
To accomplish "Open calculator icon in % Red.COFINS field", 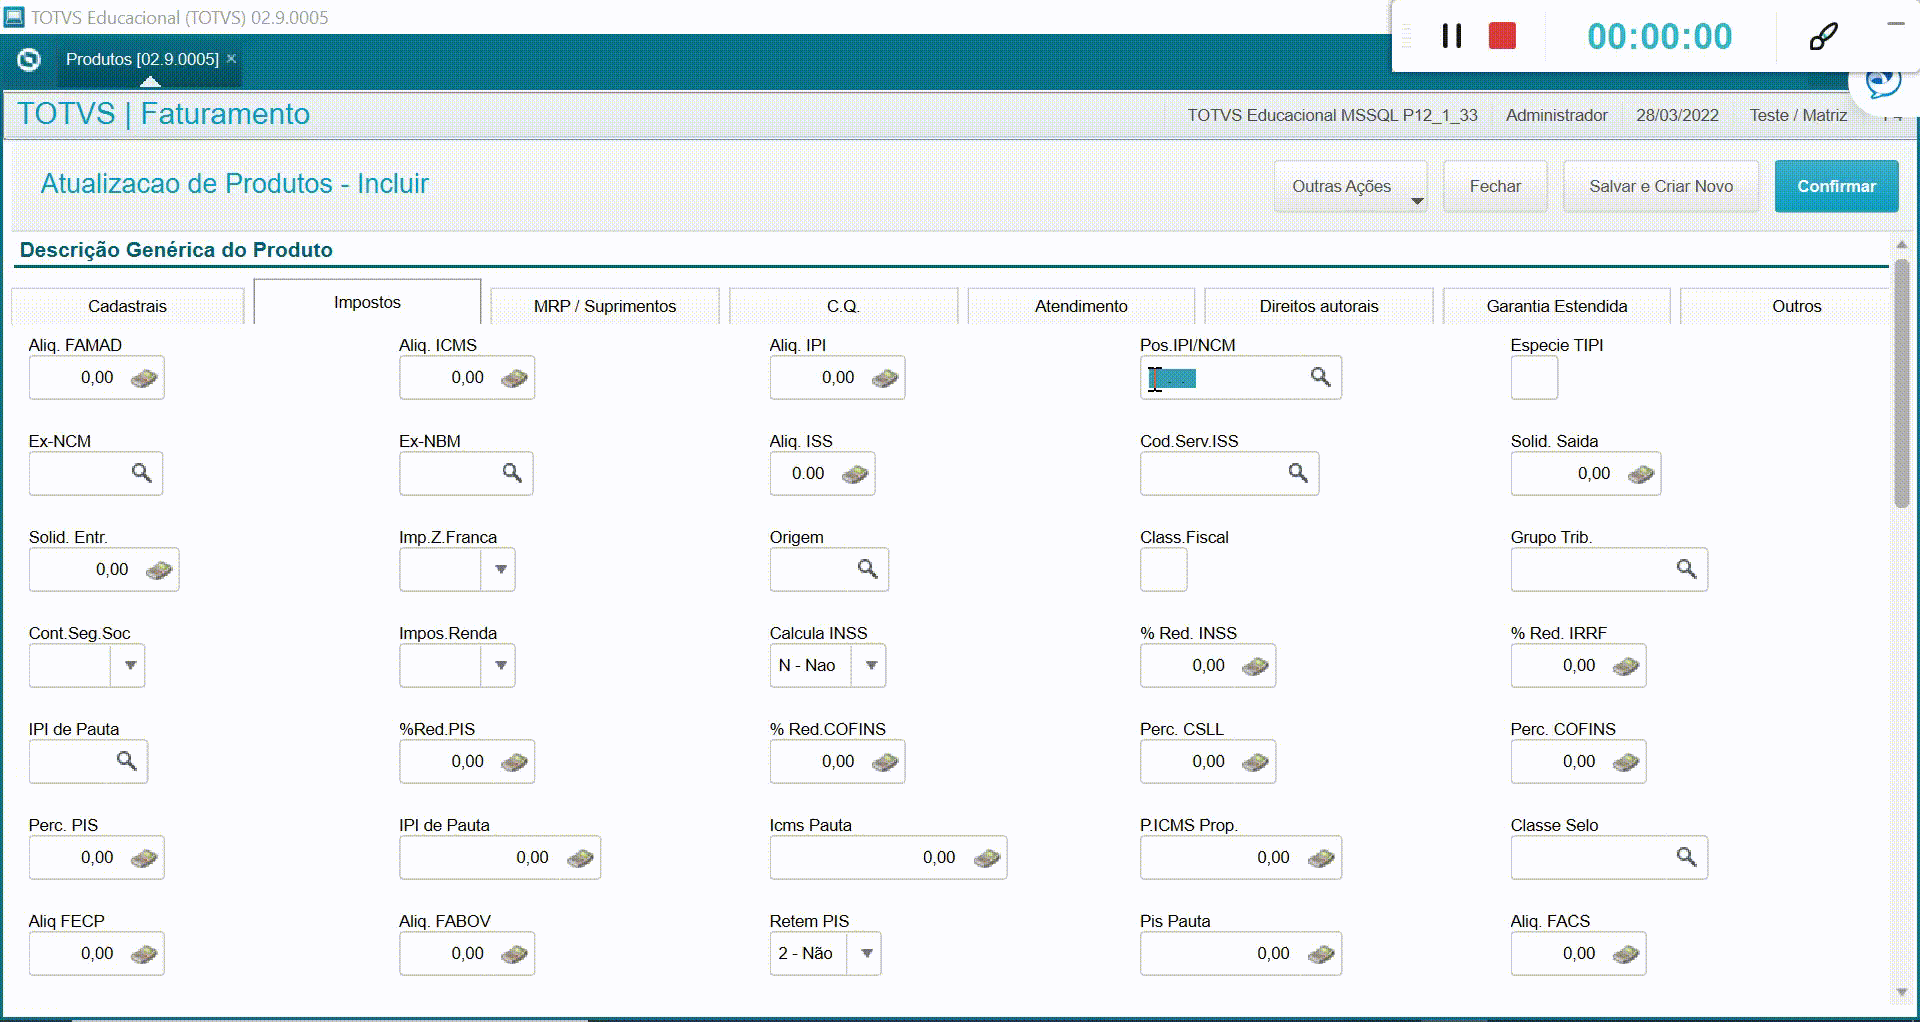I will pos(885,763).
